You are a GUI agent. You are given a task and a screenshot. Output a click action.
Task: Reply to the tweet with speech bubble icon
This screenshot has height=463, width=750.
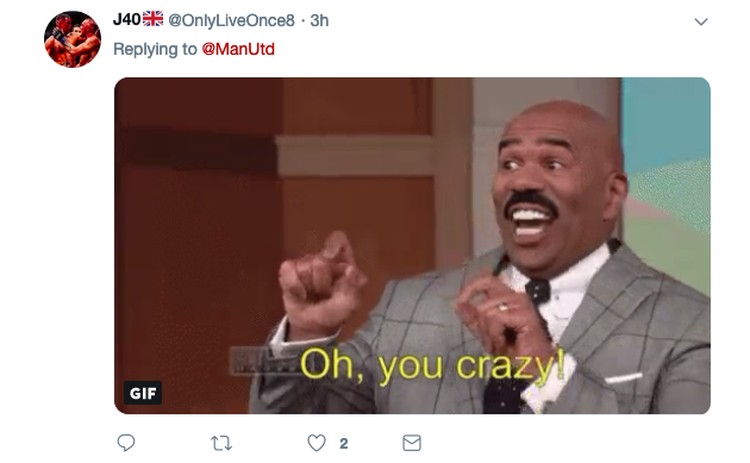[x=126, y=442]
